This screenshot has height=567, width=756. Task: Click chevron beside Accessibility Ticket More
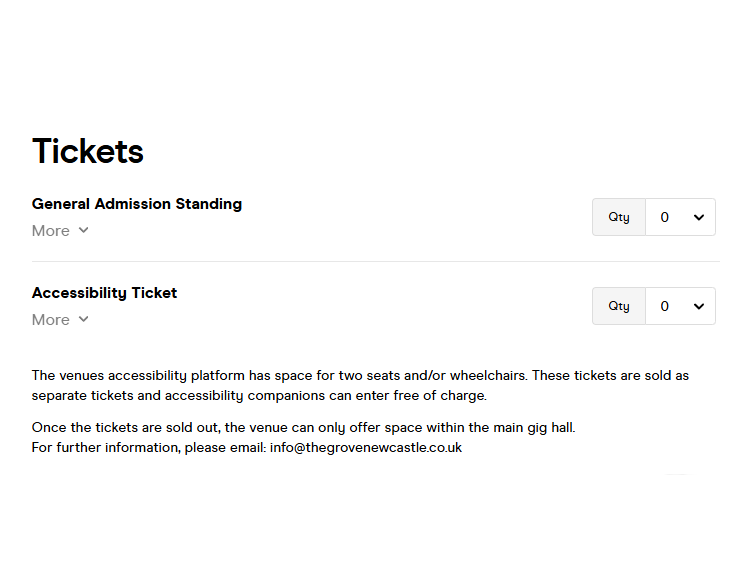pos(84,320)
